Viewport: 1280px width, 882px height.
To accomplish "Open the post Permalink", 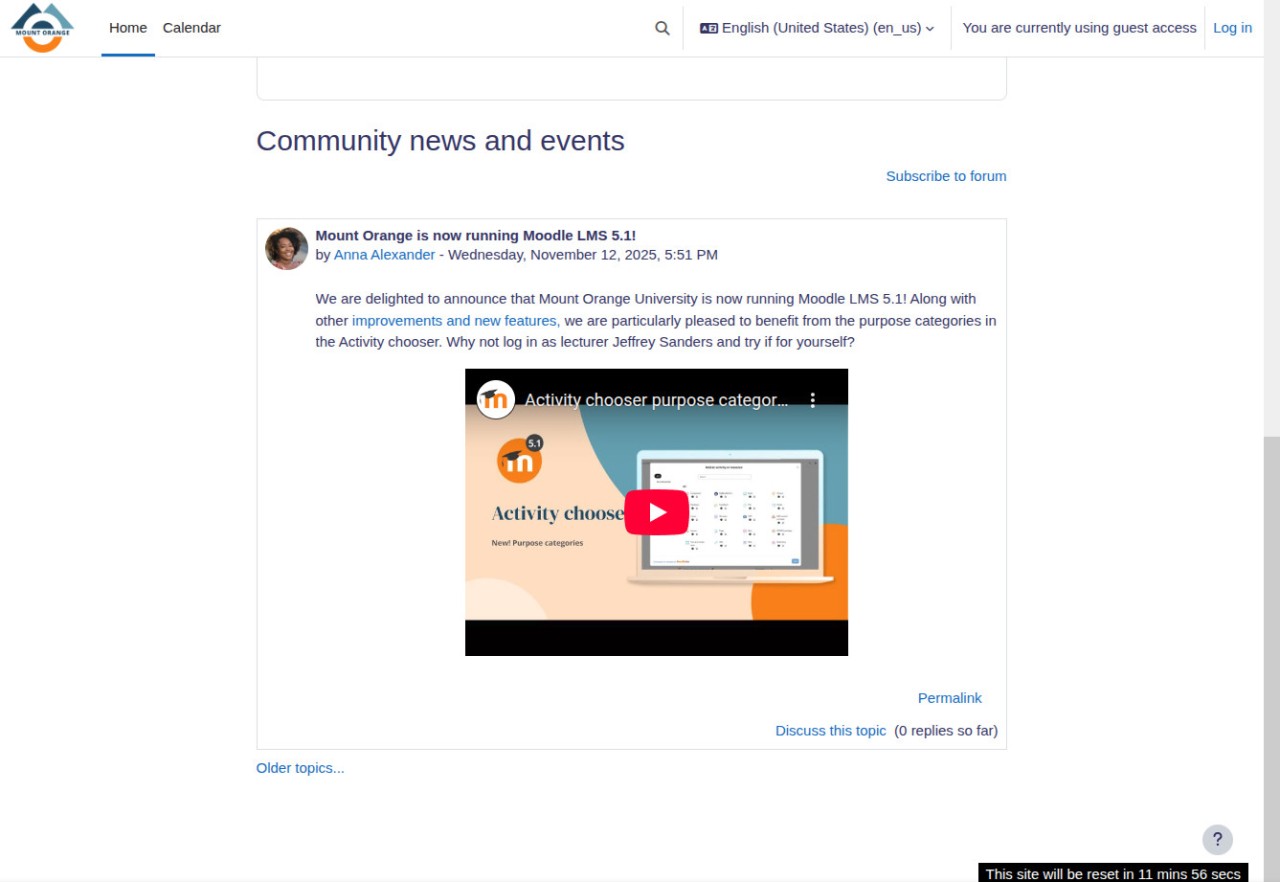I will point(949,698).
